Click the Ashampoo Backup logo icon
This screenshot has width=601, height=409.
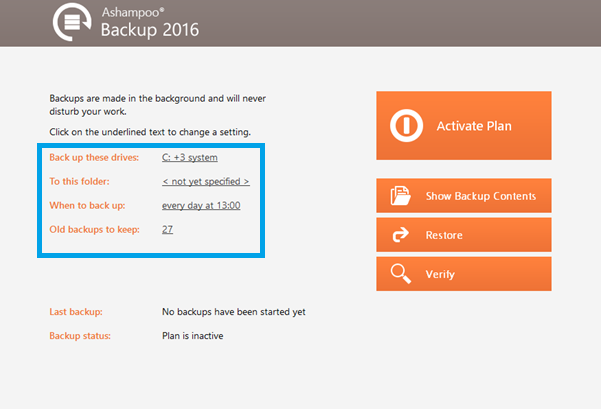72,22
